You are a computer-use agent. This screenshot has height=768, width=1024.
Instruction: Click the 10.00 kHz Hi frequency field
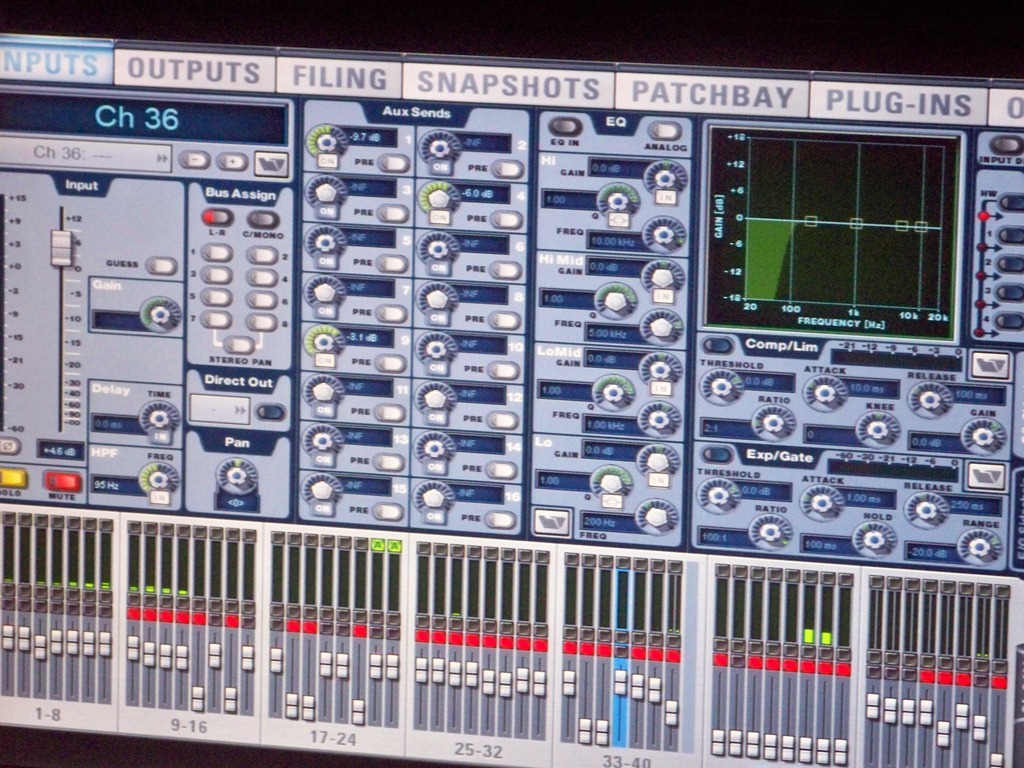coord(616,241)
